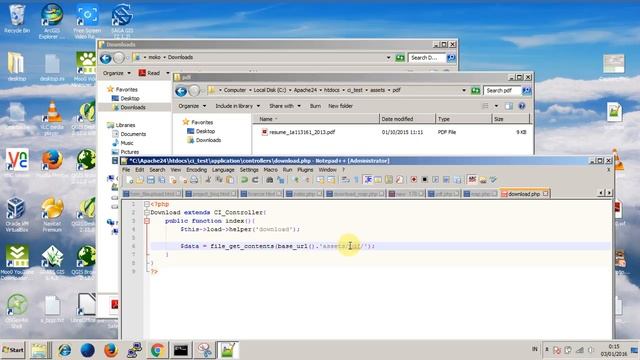Click Read button in Downloads window
The height and width of the screenshot is (360, 640).
[x=150, y=73]
